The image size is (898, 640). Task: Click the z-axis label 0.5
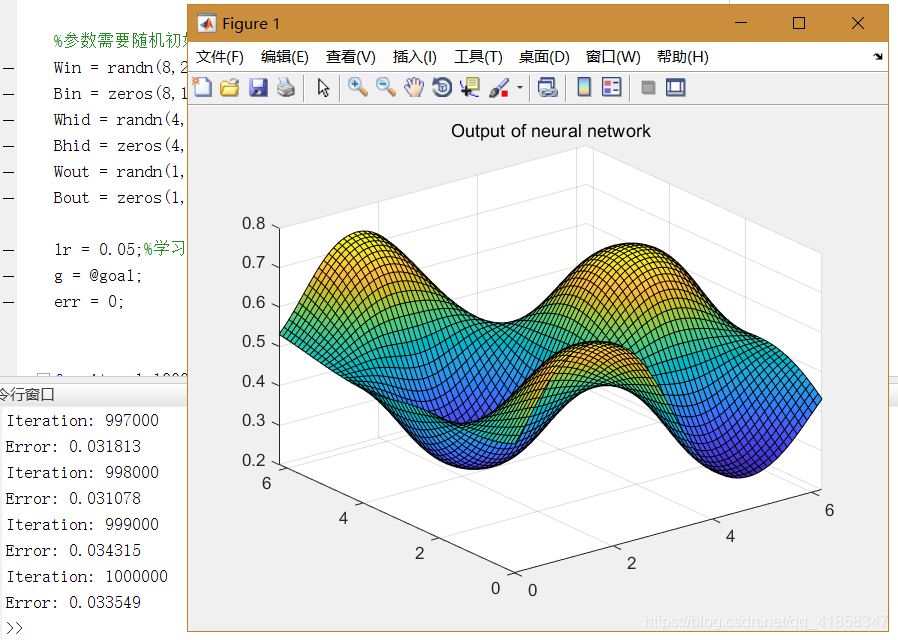tap(254, 342)
